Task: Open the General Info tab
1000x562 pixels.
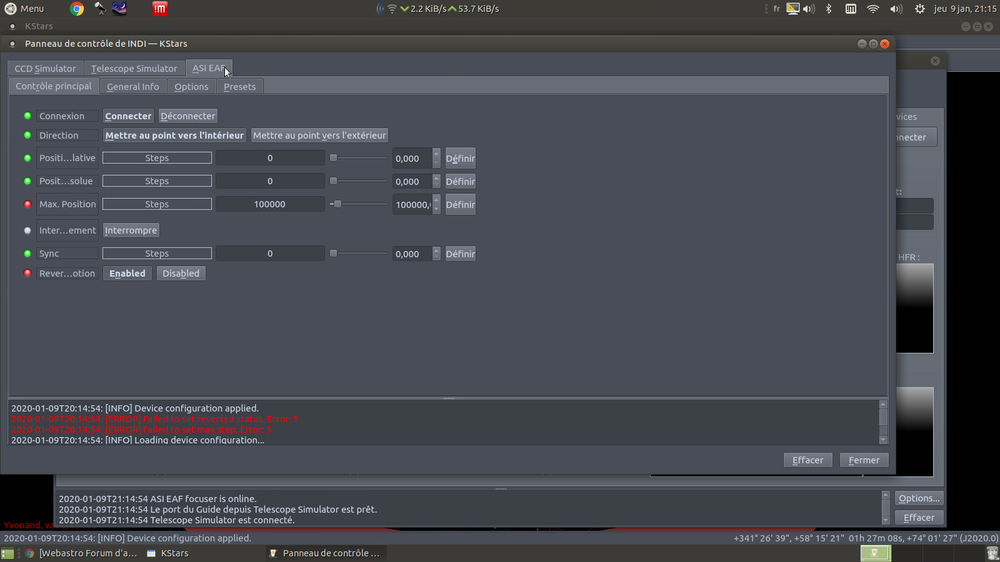Action: 133,87
